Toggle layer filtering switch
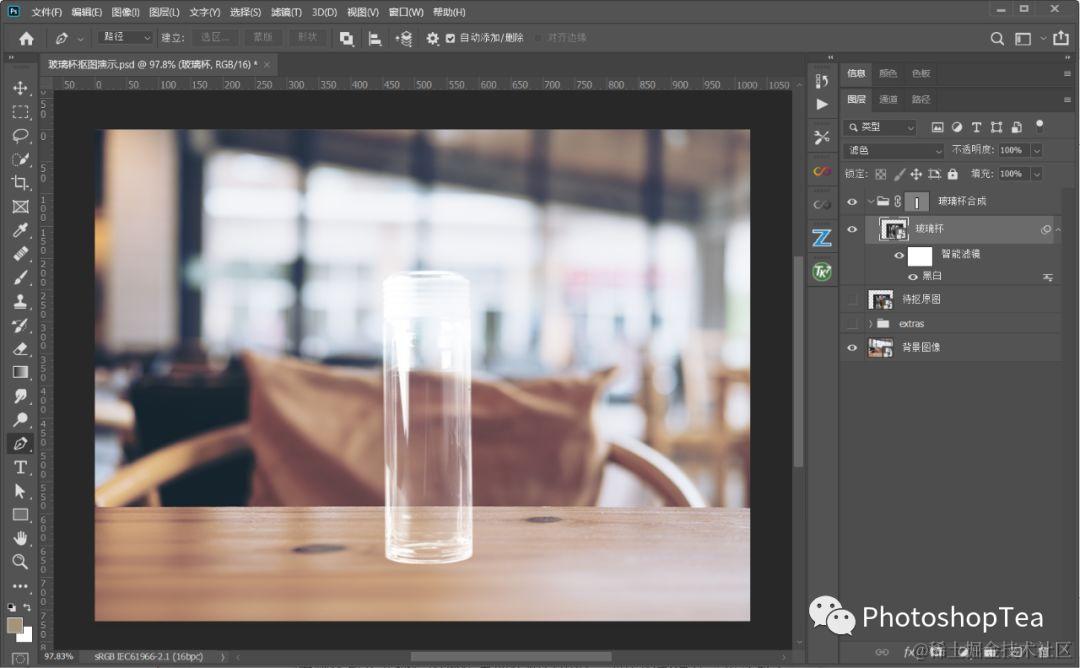The width and height of the screenshot is (1080, 668). (1039, 125)
